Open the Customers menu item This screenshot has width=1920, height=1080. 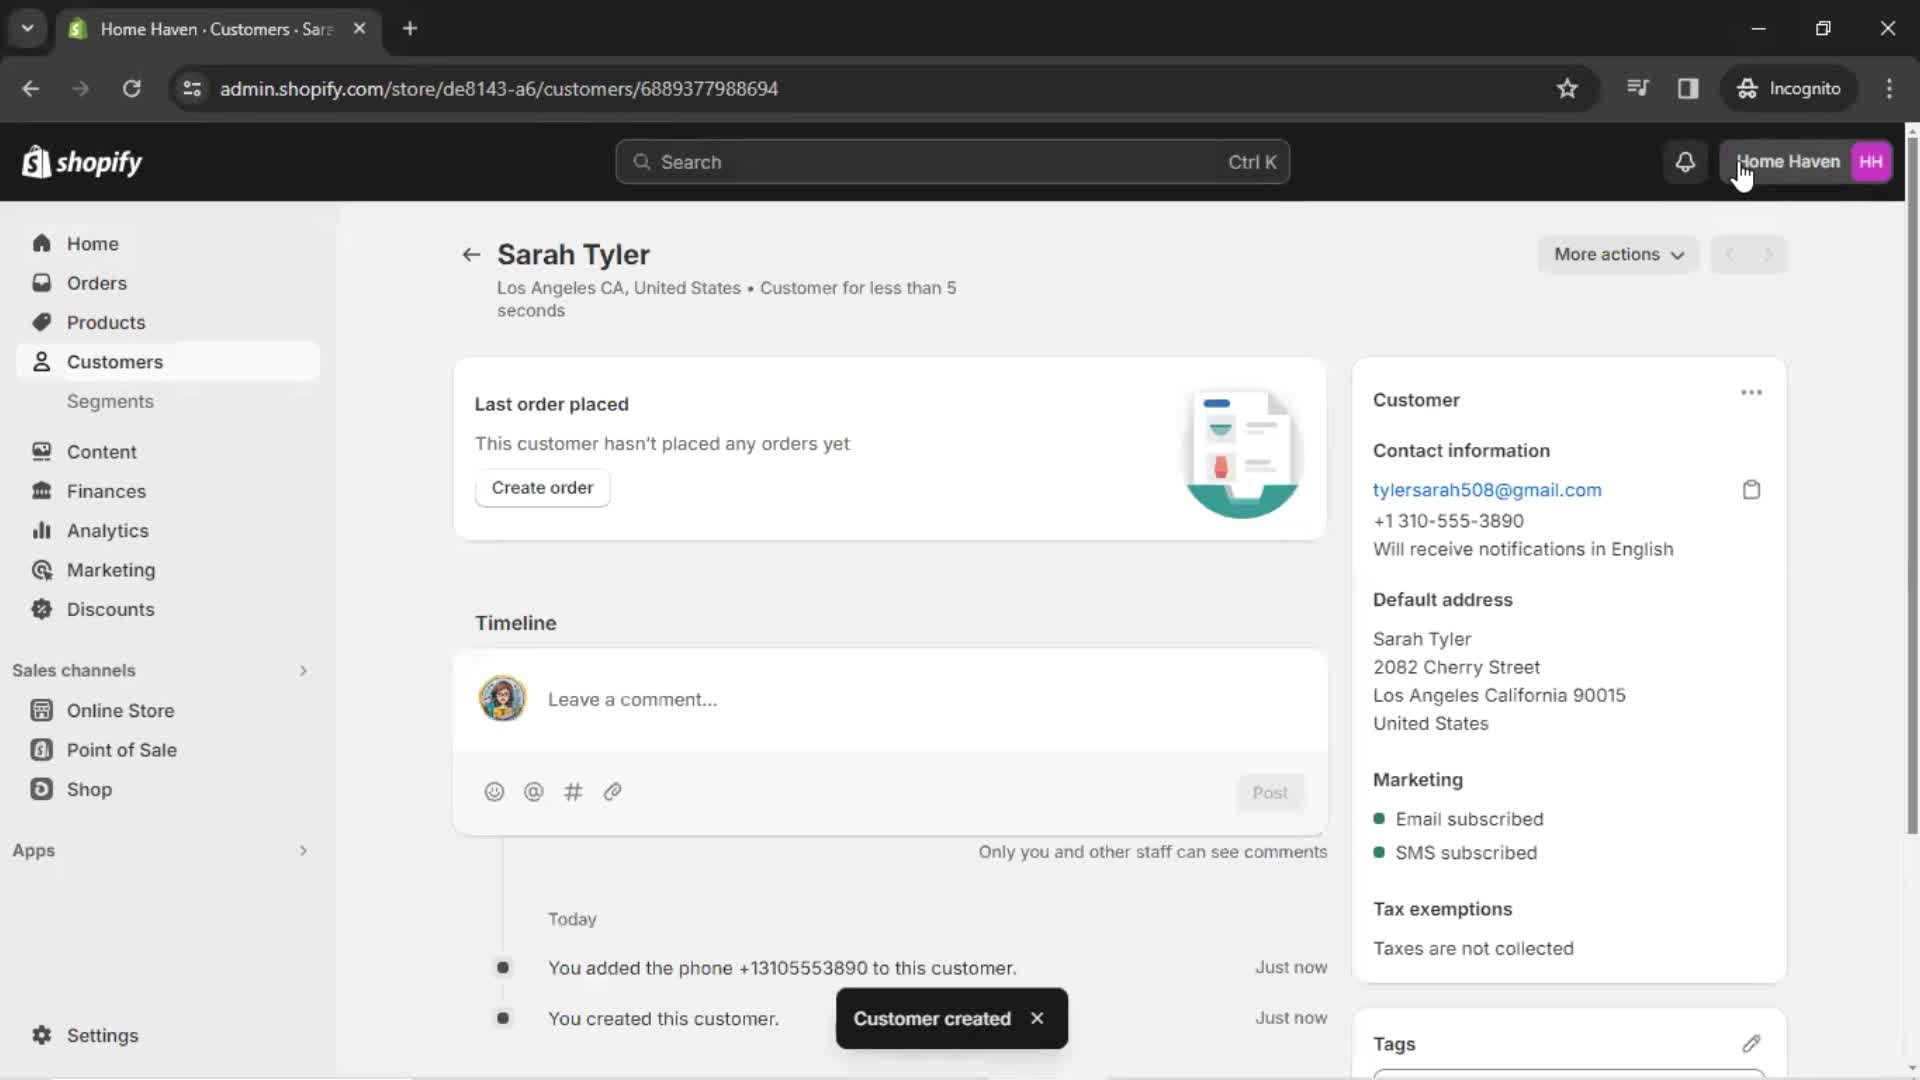click(115, 361)
